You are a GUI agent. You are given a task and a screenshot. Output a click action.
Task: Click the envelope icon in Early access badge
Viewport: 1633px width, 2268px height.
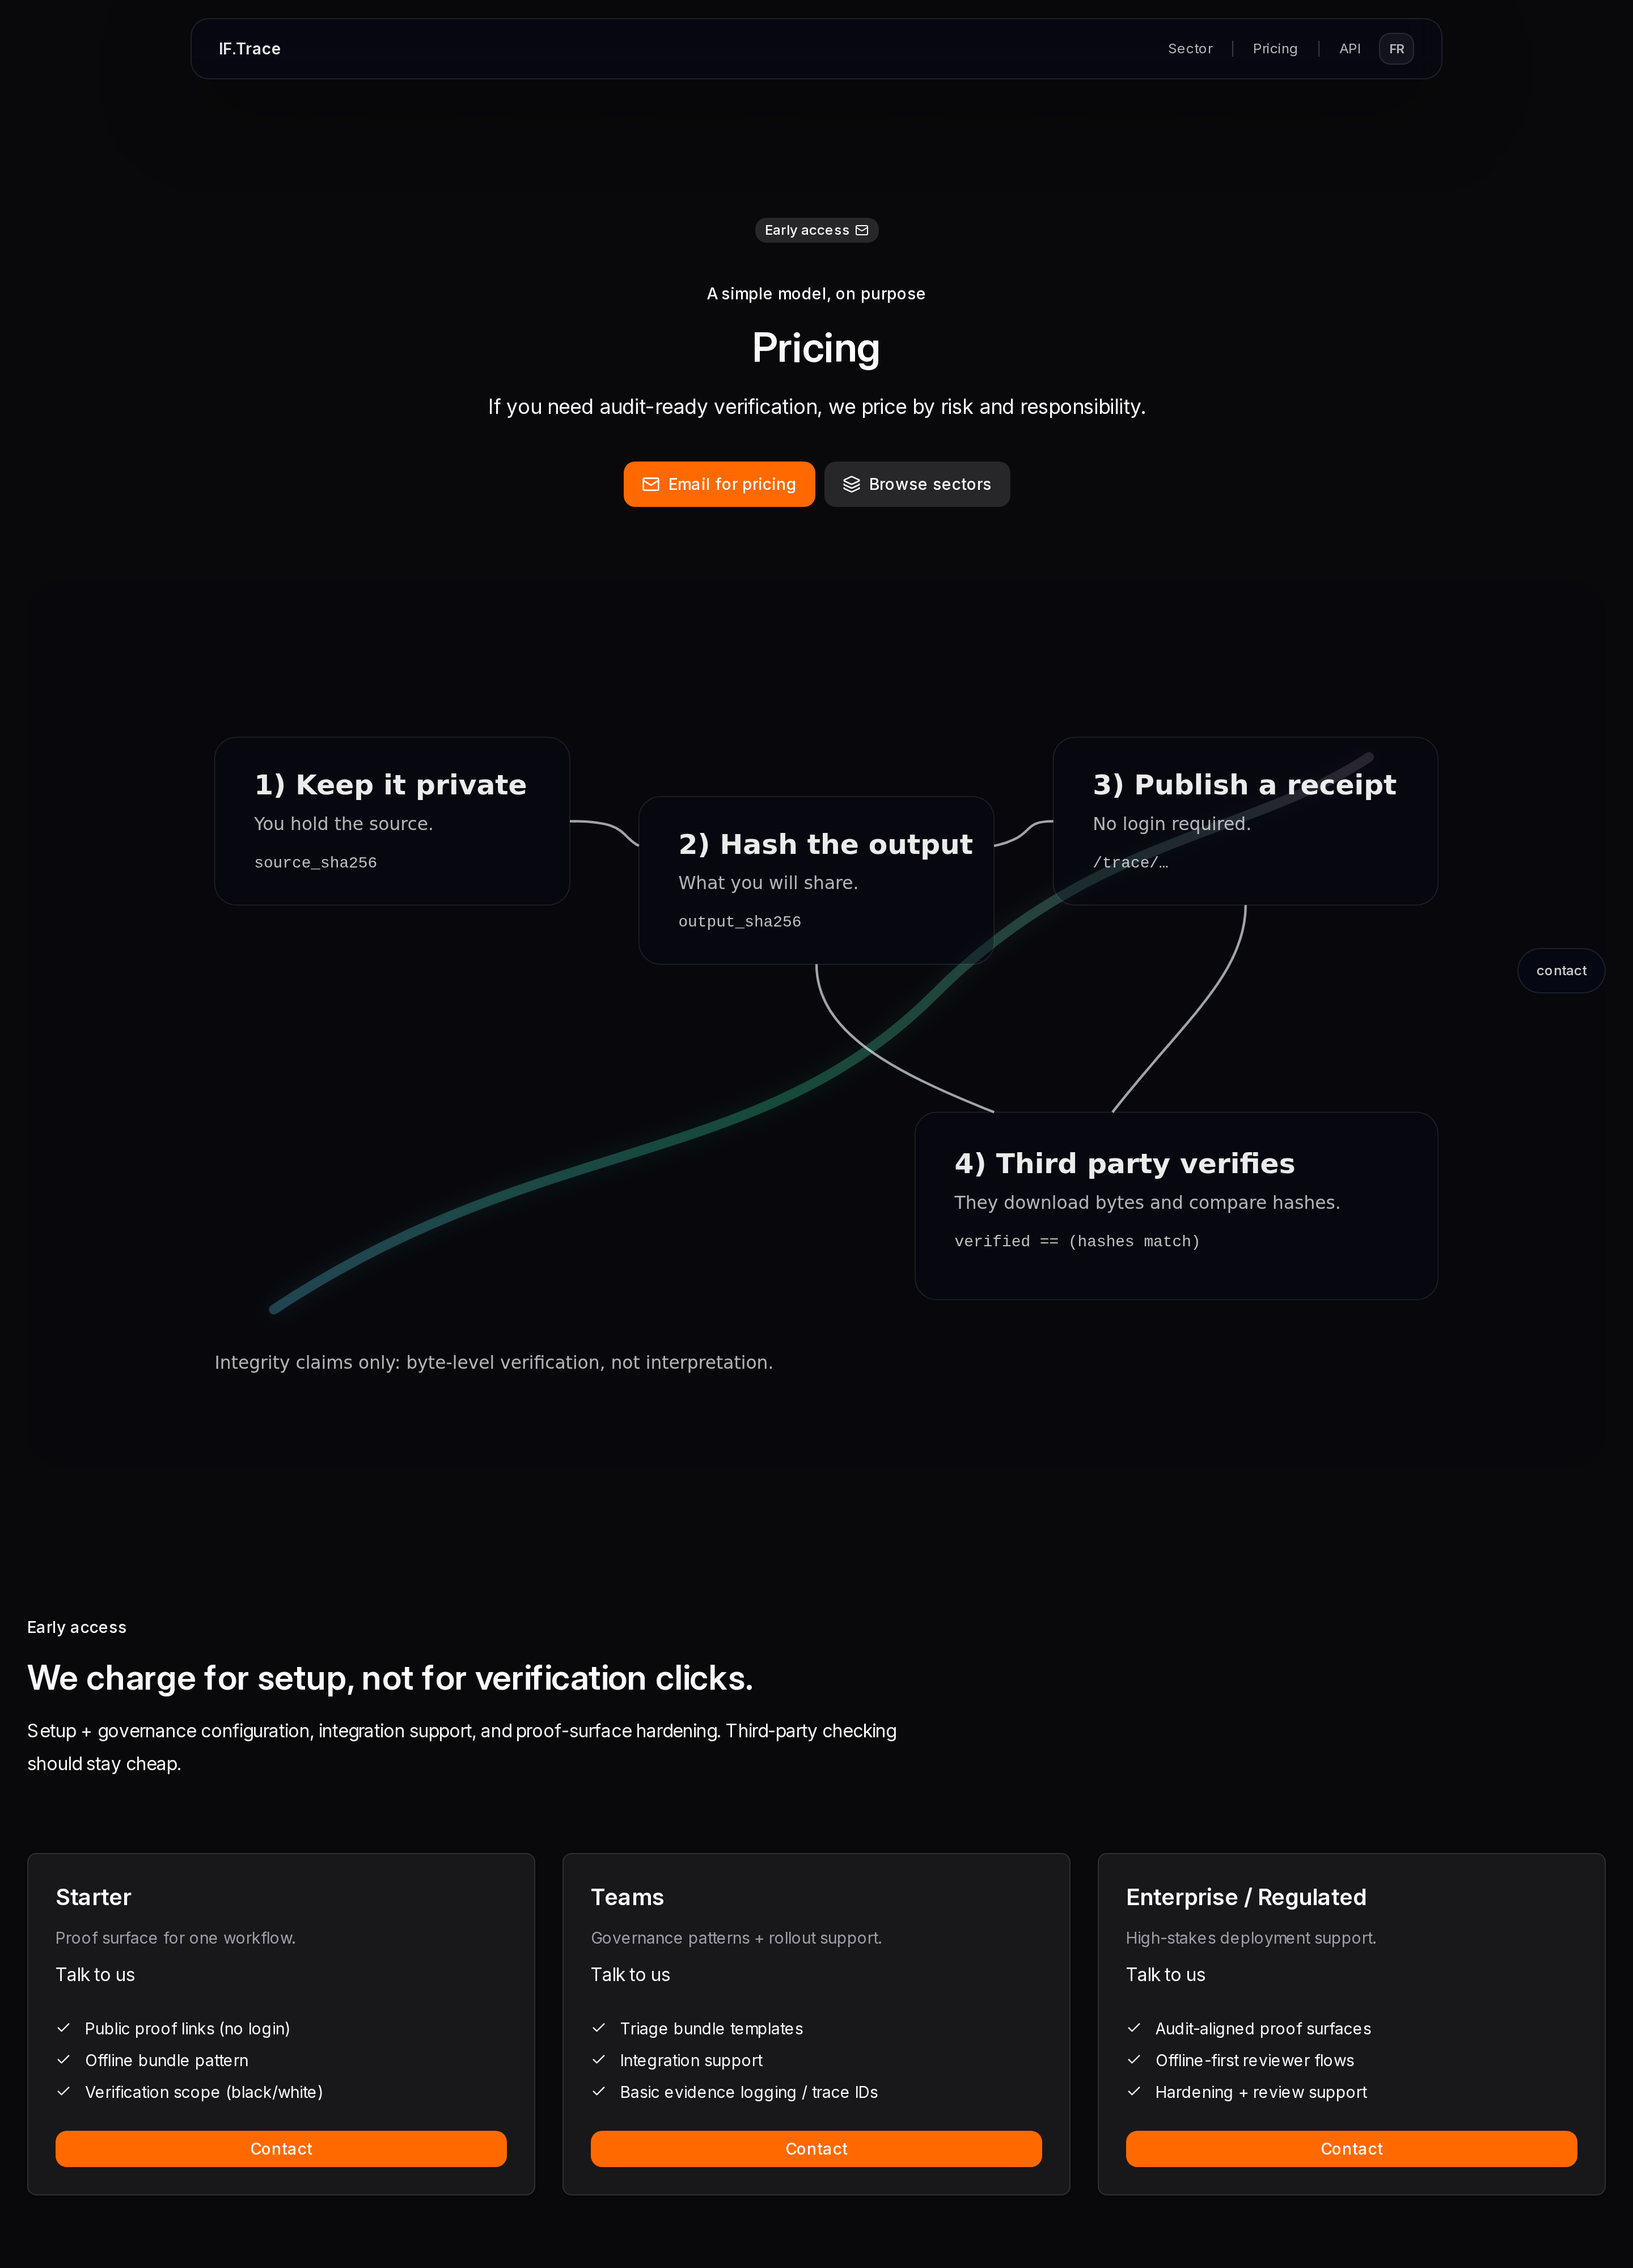coord(861,230)
